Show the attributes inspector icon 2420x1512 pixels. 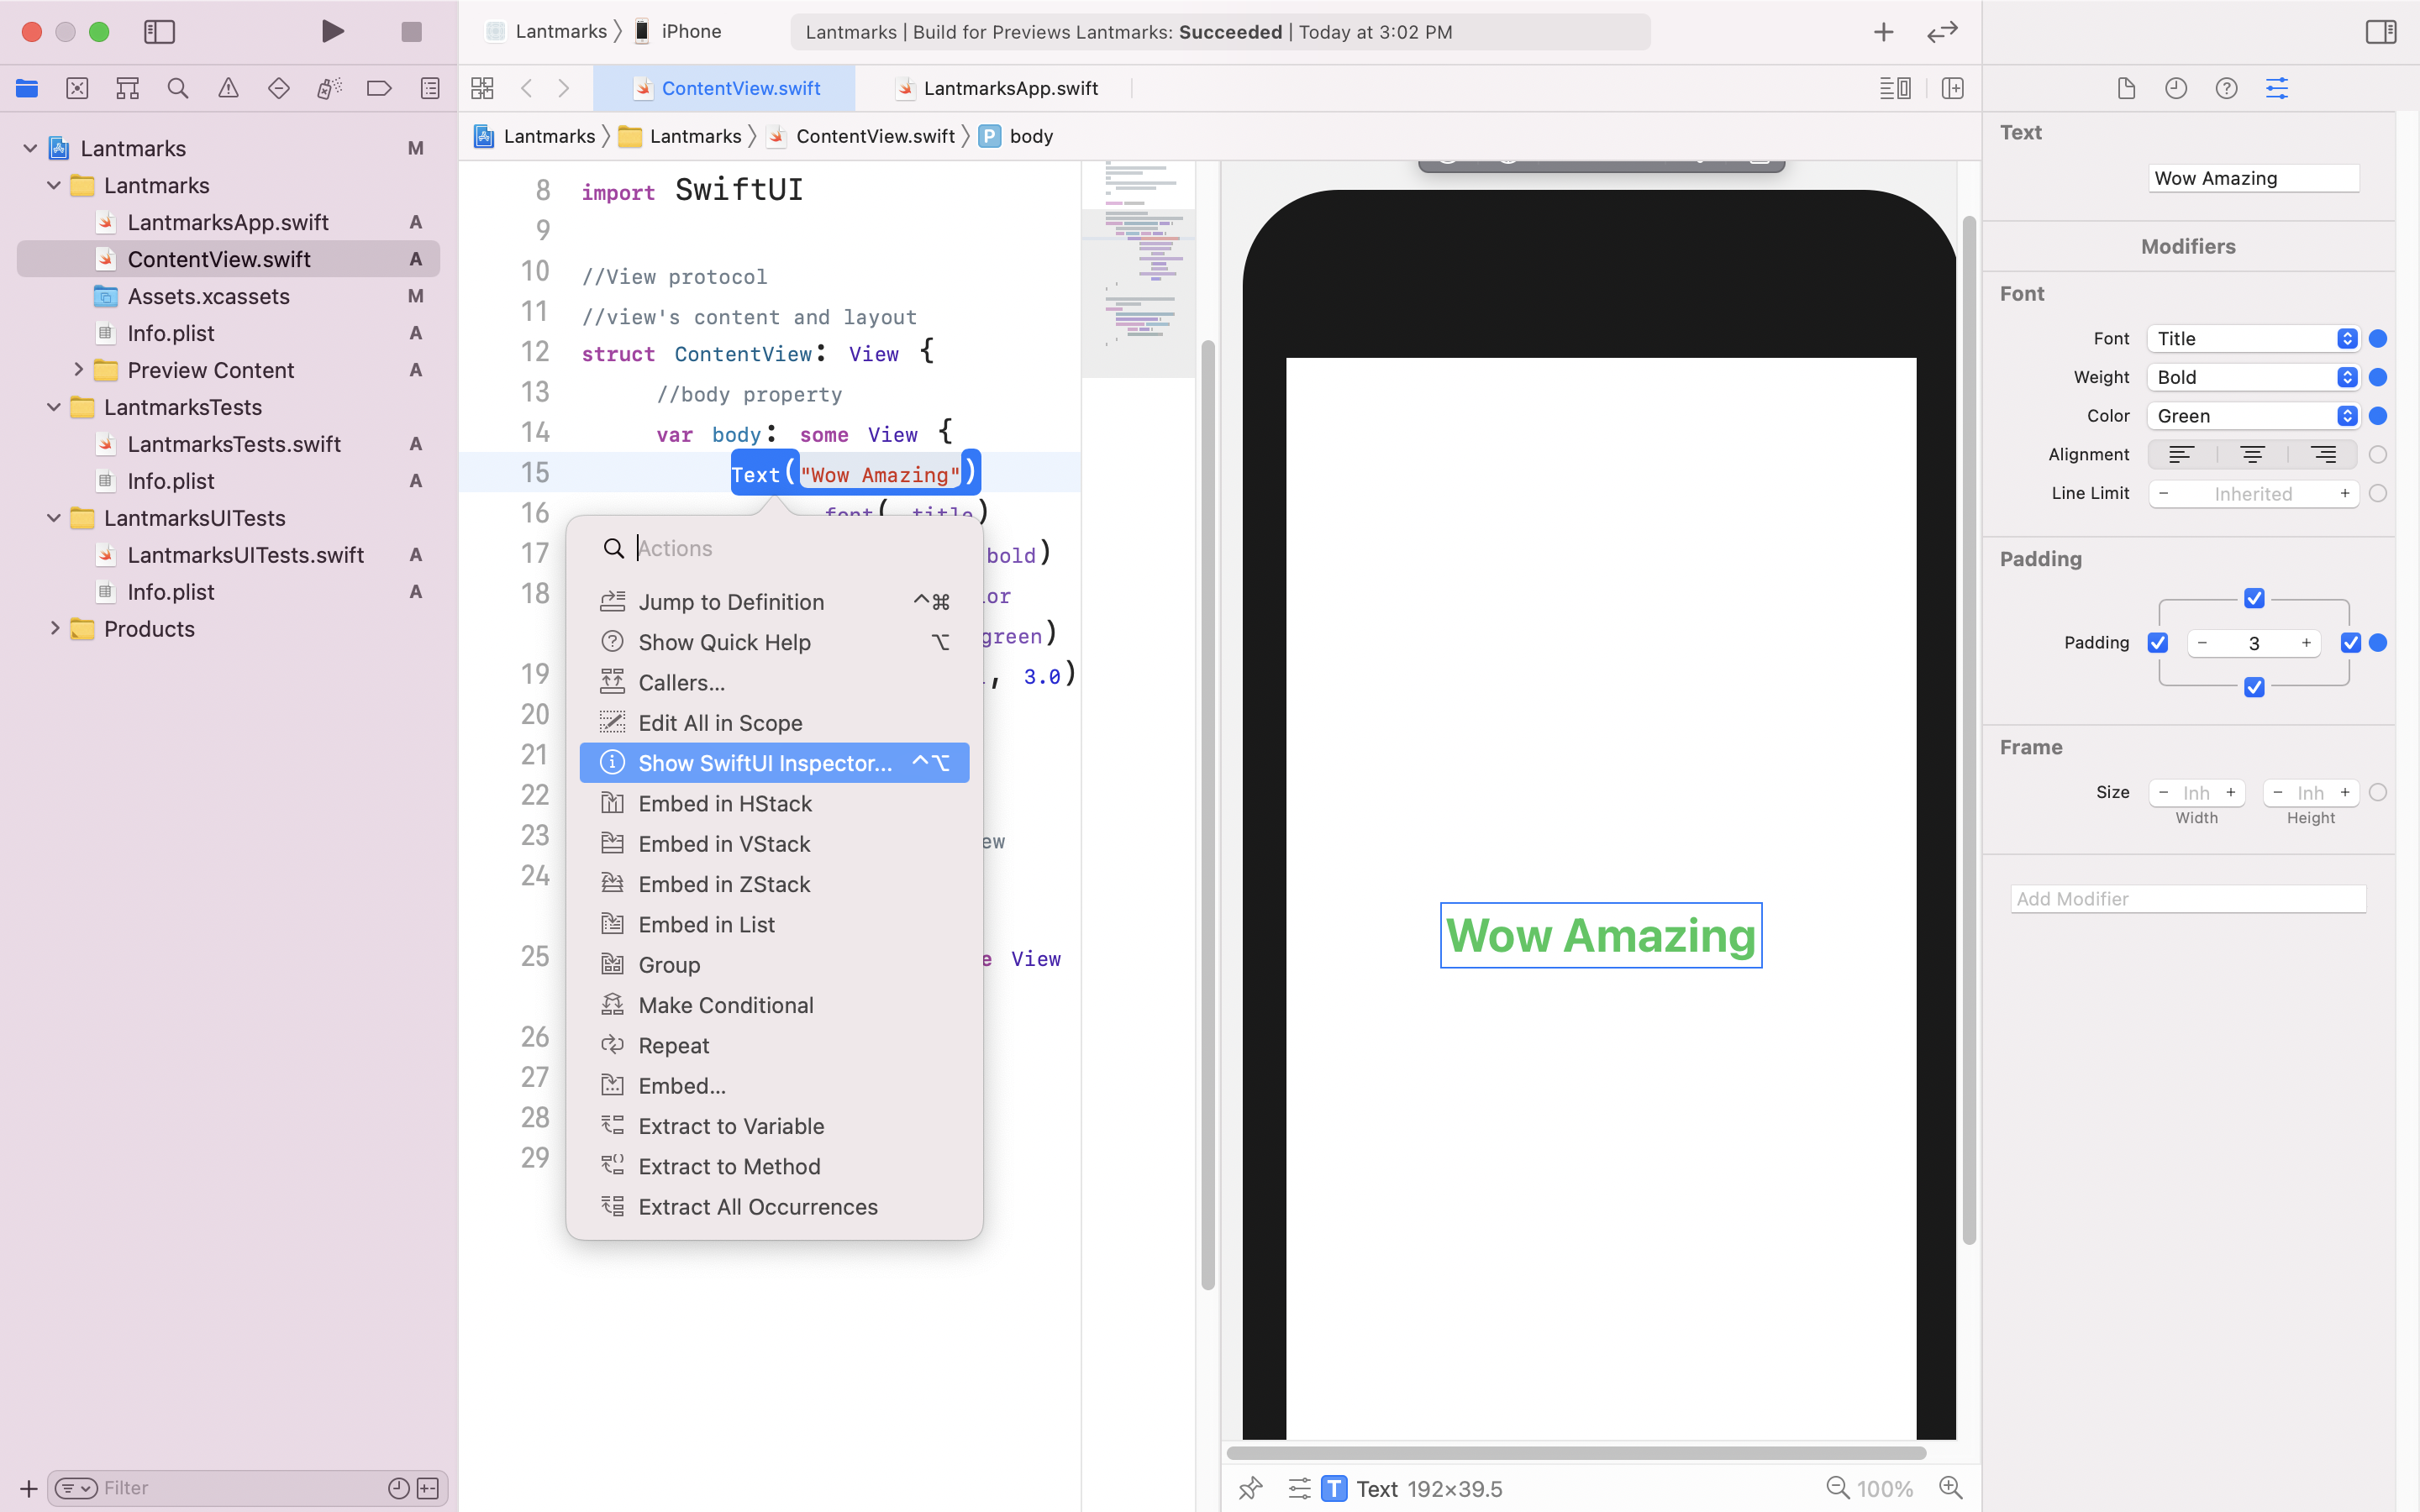point(2276,88)
